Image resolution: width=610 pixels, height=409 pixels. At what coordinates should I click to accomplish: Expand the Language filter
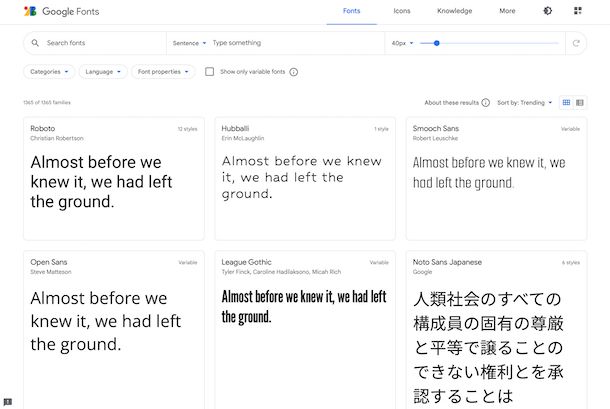coord(103,72)
